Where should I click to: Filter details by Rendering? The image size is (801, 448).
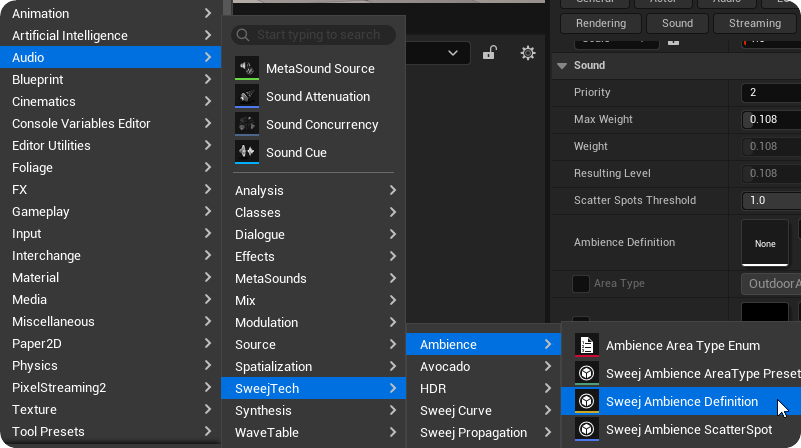(x=601, y=23)
